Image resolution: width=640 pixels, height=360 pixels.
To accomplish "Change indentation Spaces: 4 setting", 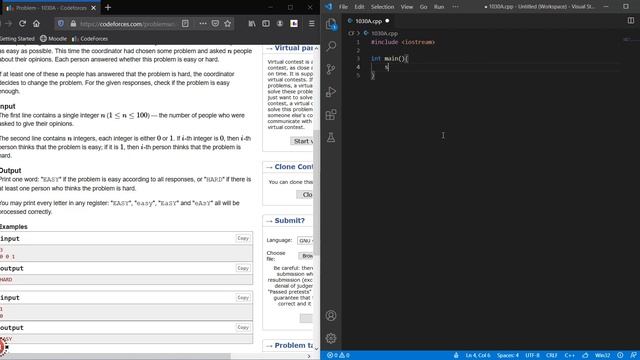I will click(507, 355).
